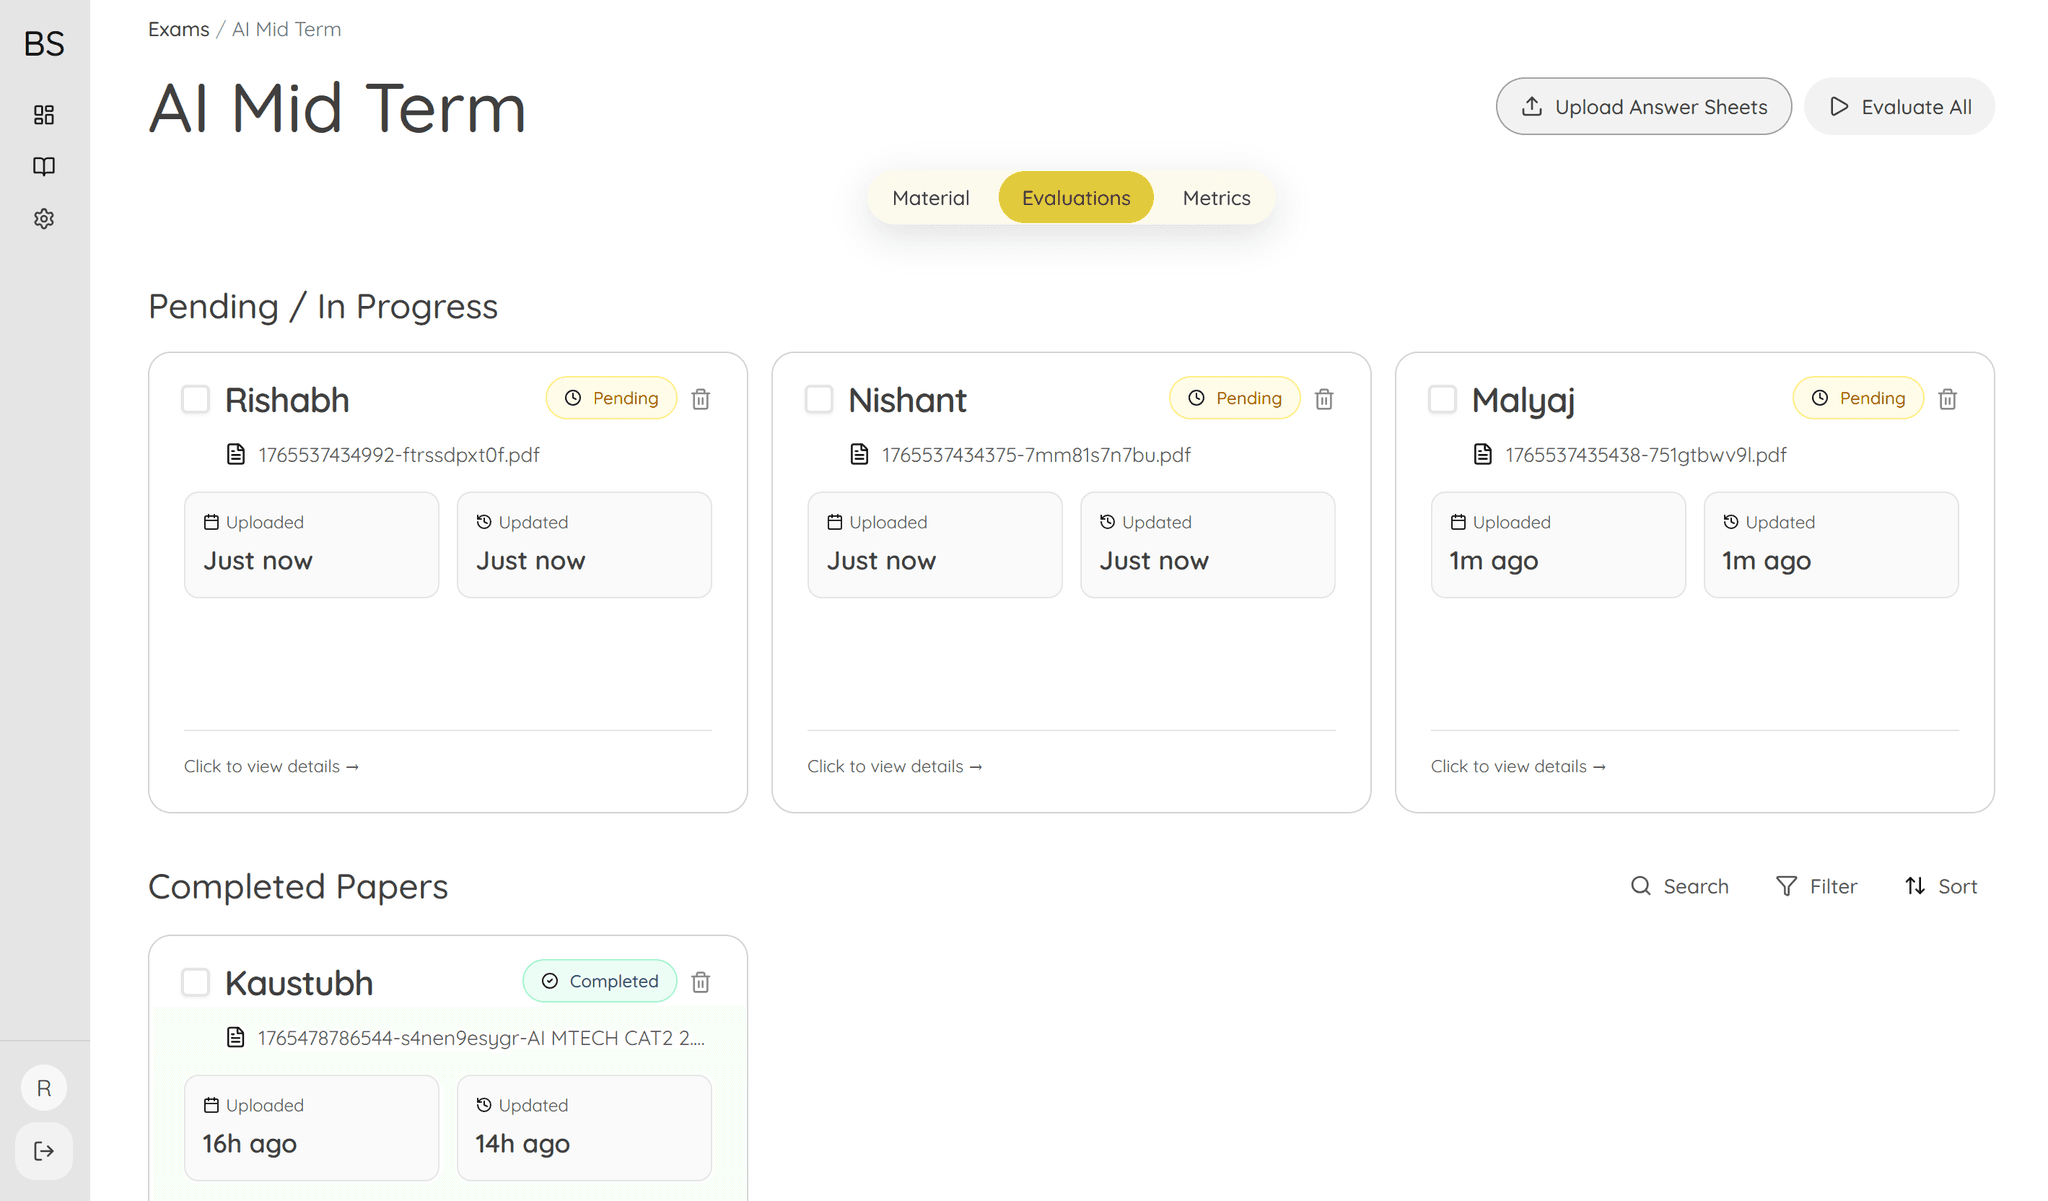Open the book icon in sidebar

pos(44,166)
